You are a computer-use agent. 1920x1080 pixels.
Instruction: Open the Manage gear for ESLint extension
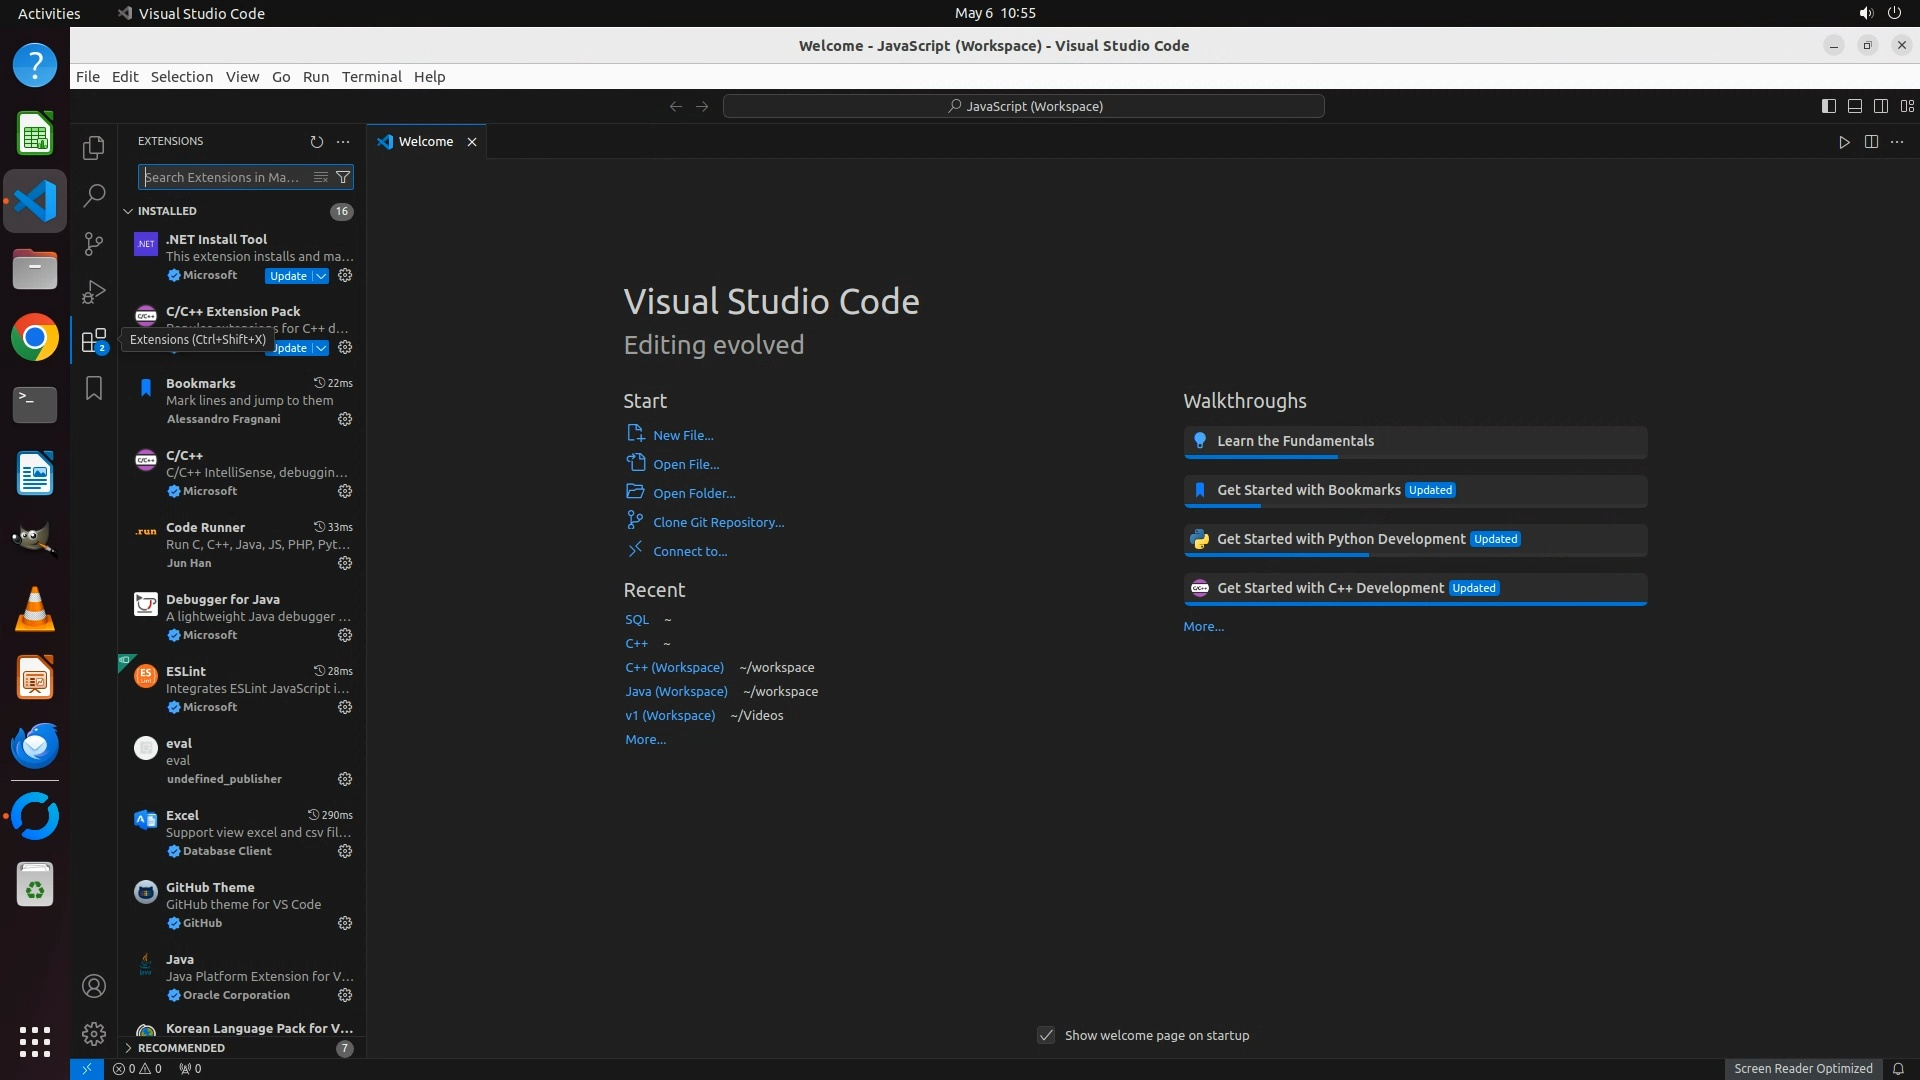click(x=345, y=707)
